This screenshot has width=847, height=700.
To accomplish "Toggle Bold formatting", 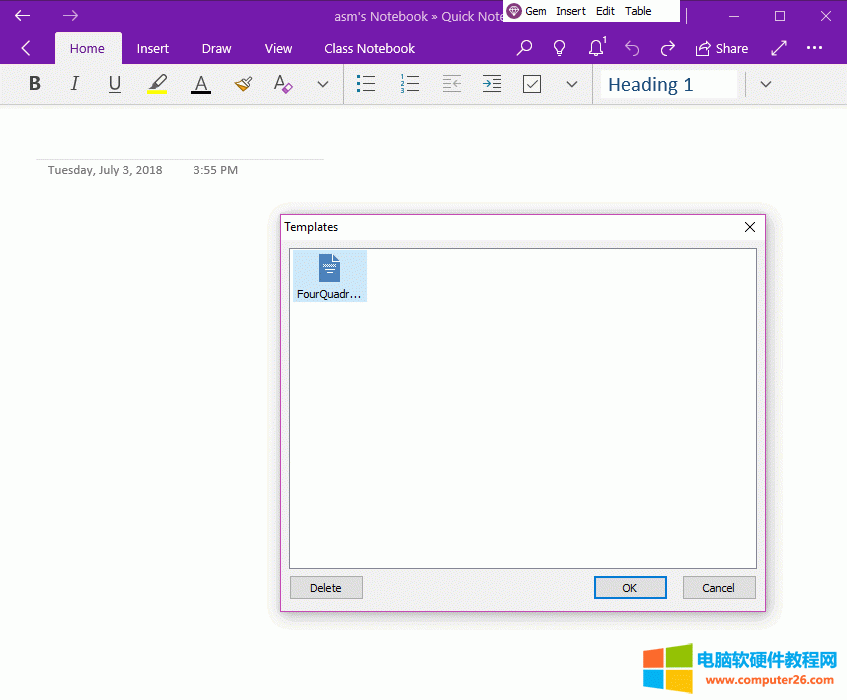I will pyautogui.click(x=34, y=83).
